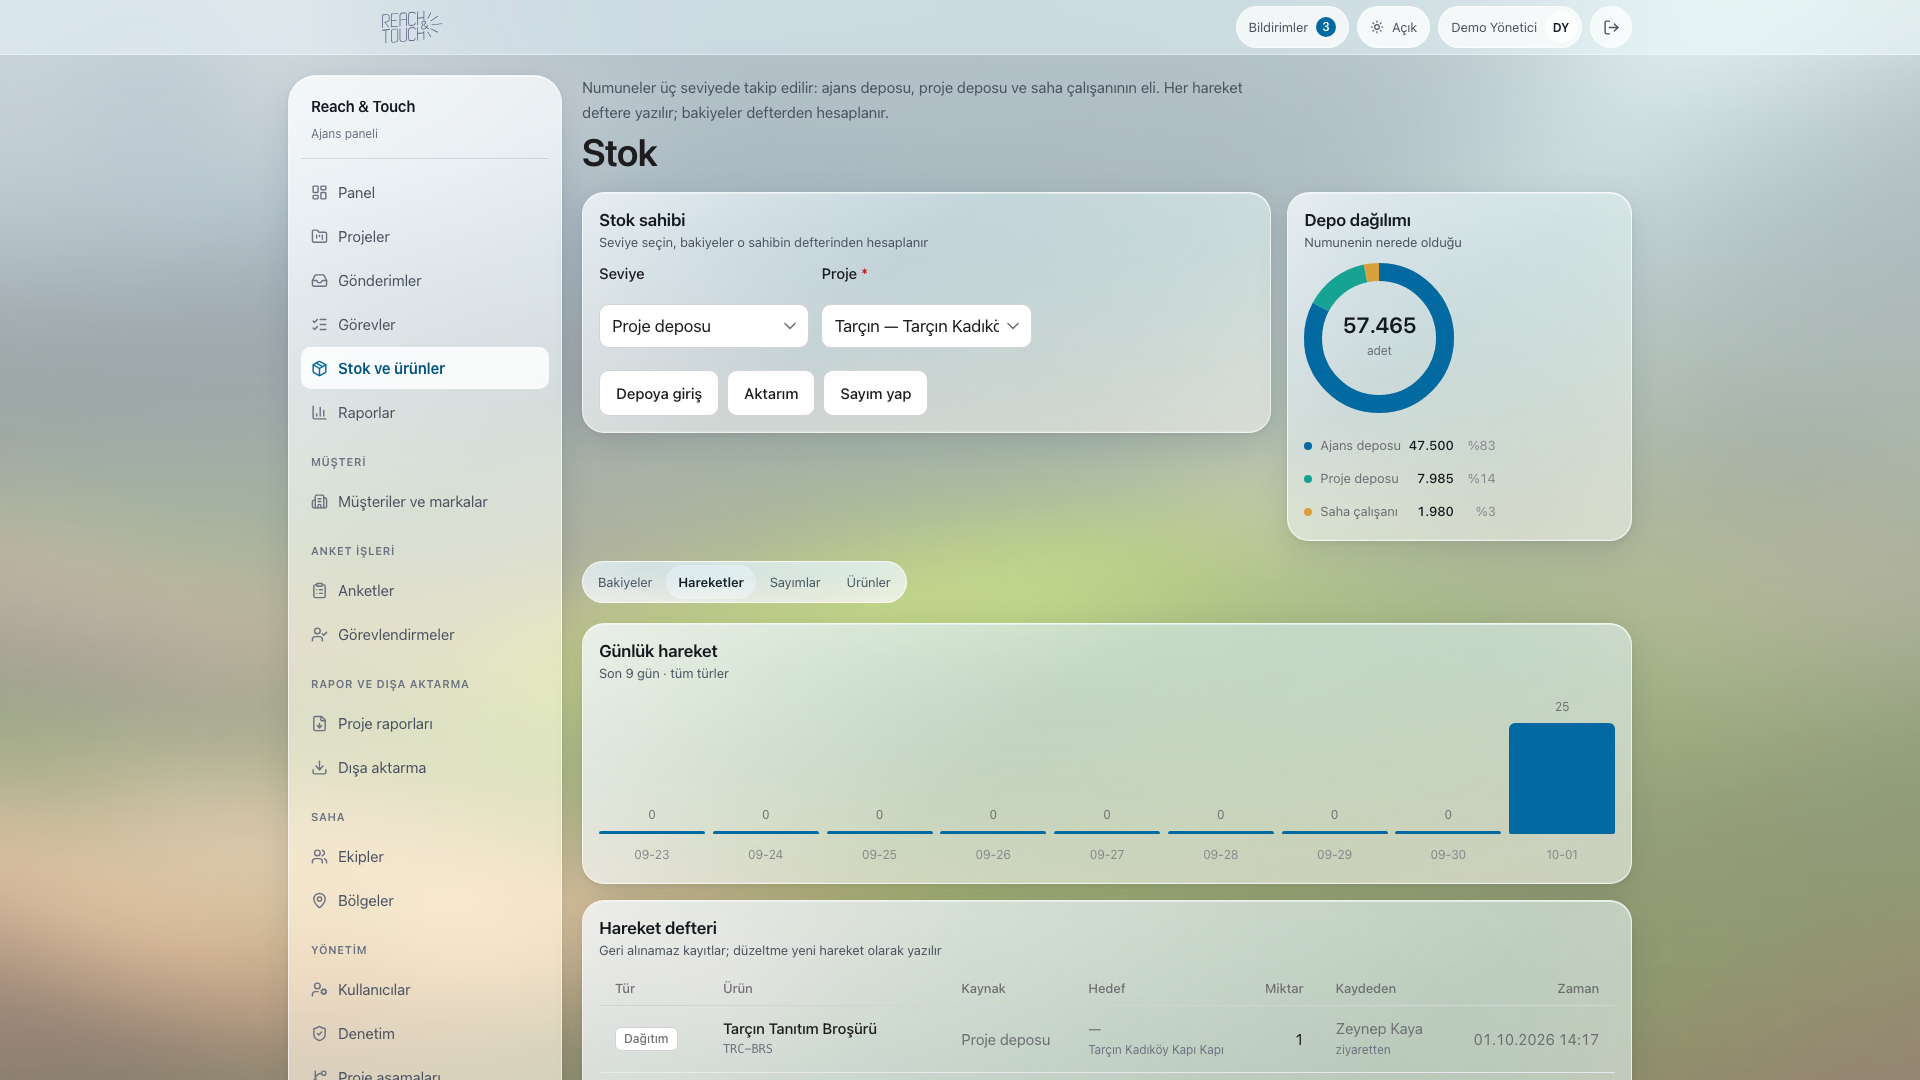Click the Miktar column header

[1284, 988]
